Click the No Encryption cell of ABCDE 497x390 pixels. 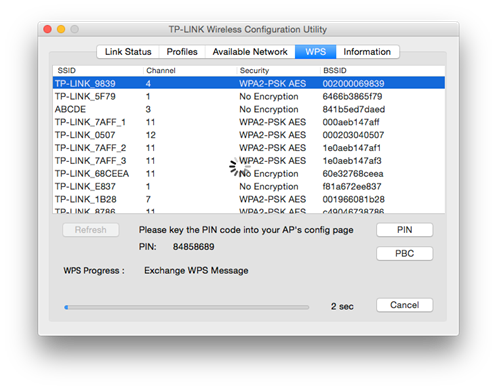click(269, 109)
